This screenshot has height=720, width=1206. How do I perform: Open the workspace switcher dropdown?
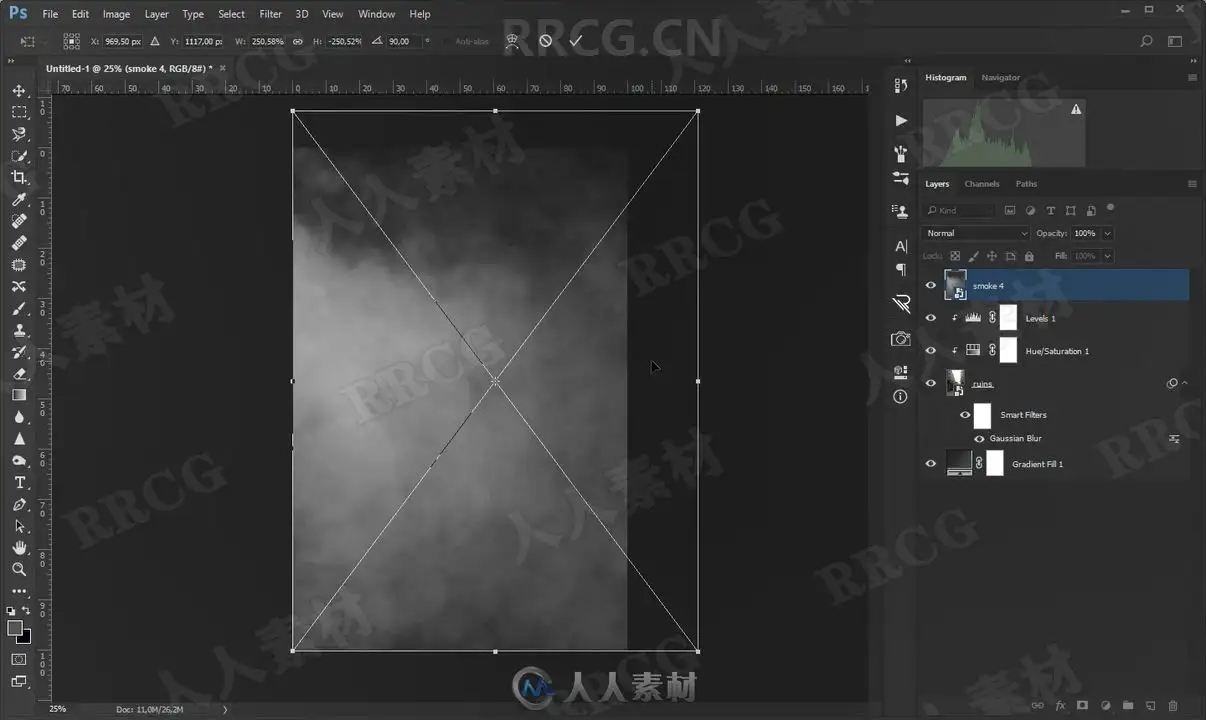click(1175, 41)
